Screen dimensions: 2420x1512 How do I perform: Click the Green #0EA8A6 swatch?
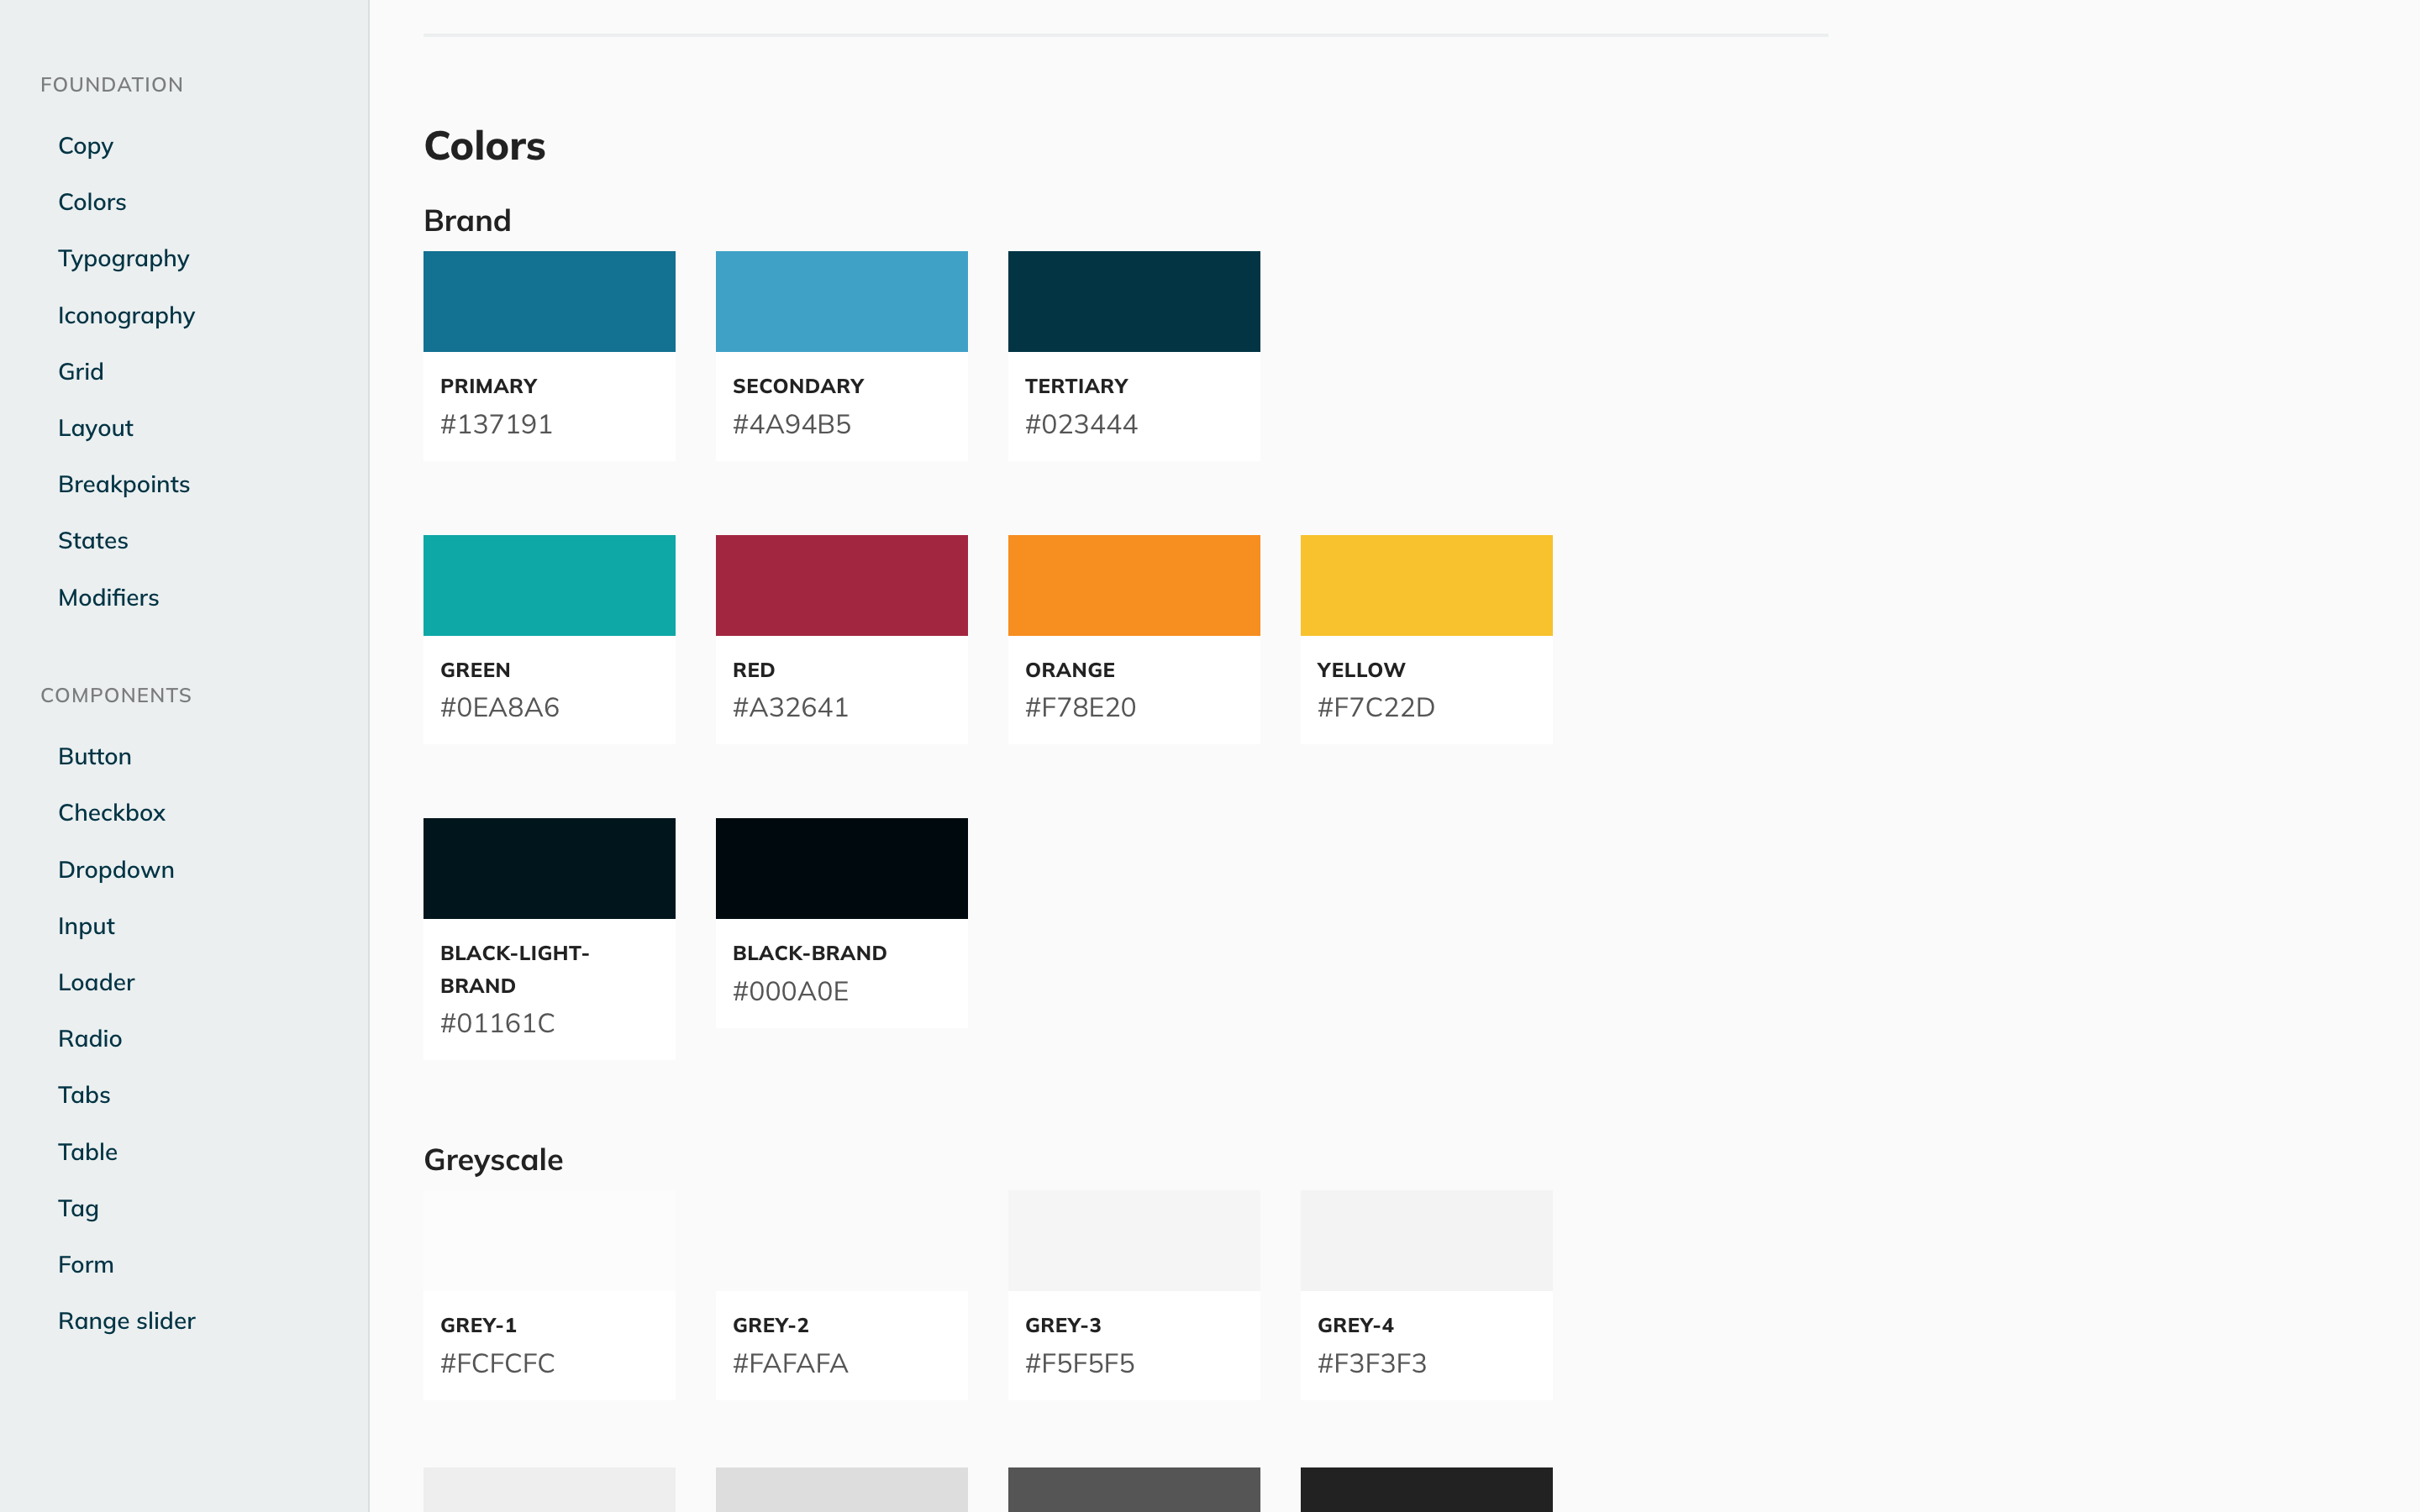pos(549,585)
